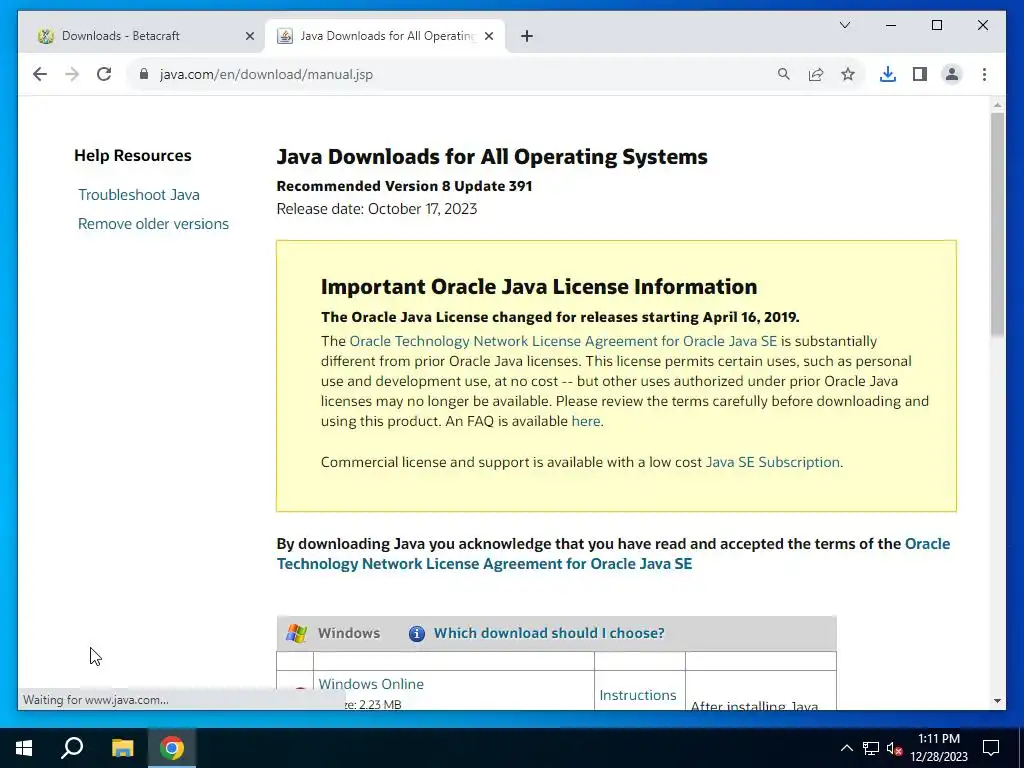Screen dimensions: 1024x768
Task: Click the FAQ 'here' link
Action: 586,421
